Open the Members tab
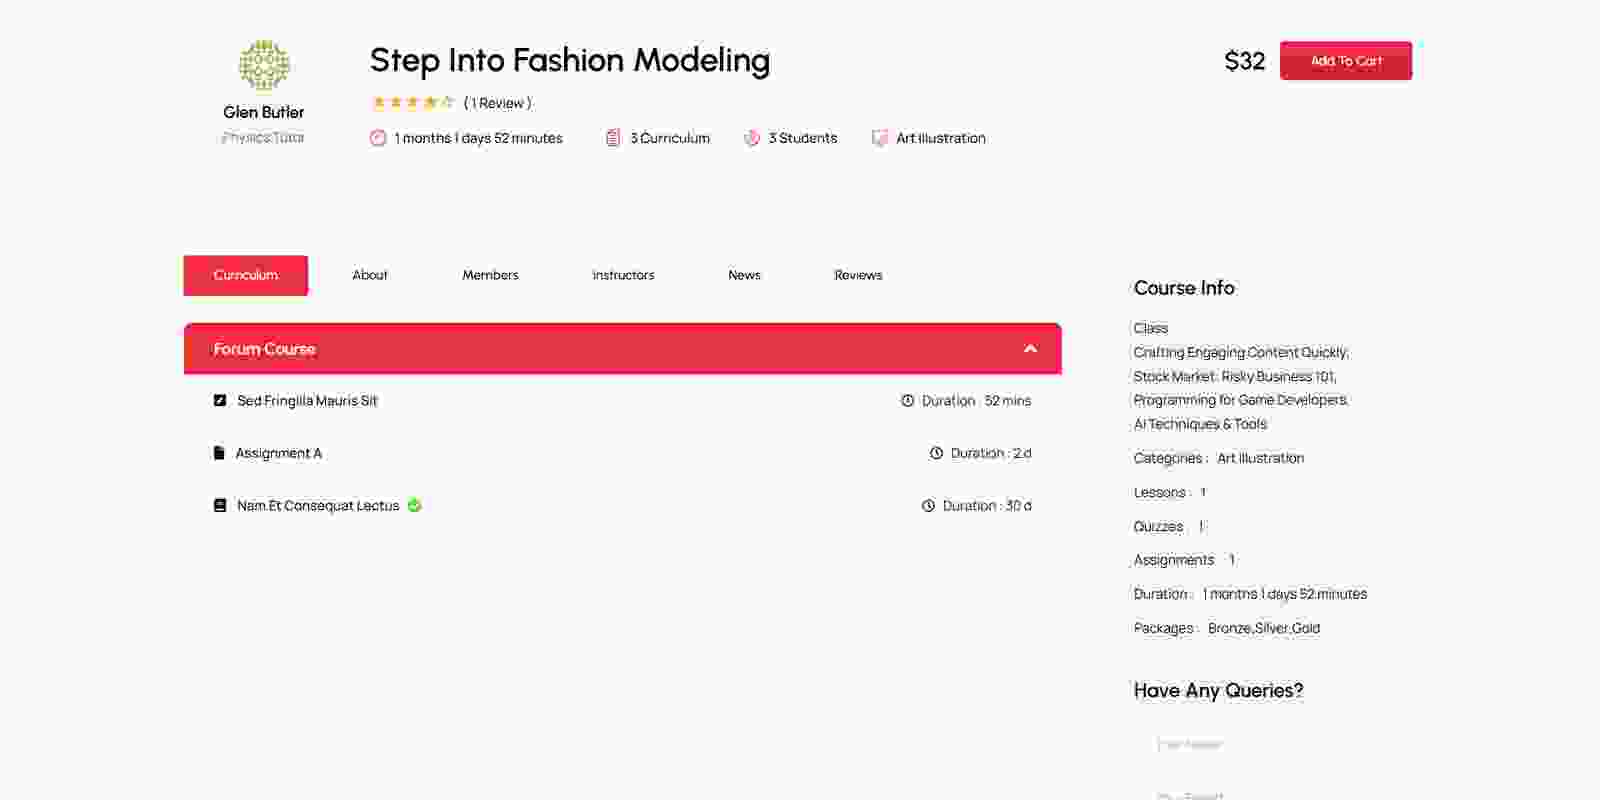 pyautogui.click(x=490, y=275)
